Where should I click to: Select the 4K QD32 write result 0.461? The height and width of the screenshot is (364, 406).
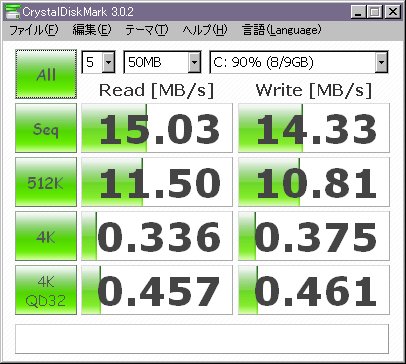[x=314, y=290]
